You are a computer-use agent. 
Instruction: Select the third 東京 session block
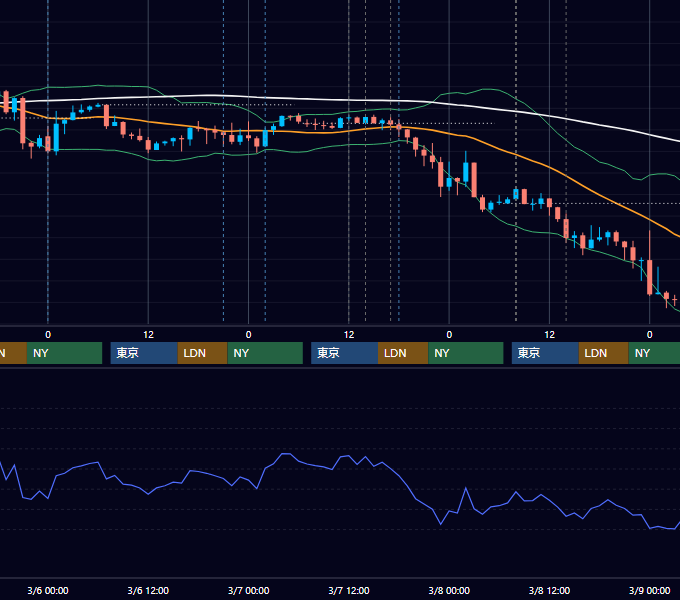coord(545,353)
